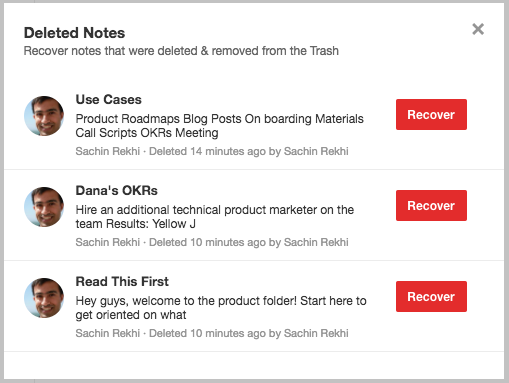Viewport: 509px width, 383px height.
Task: Open the Dana's OKRs note title
Action: tap(117, 191)
